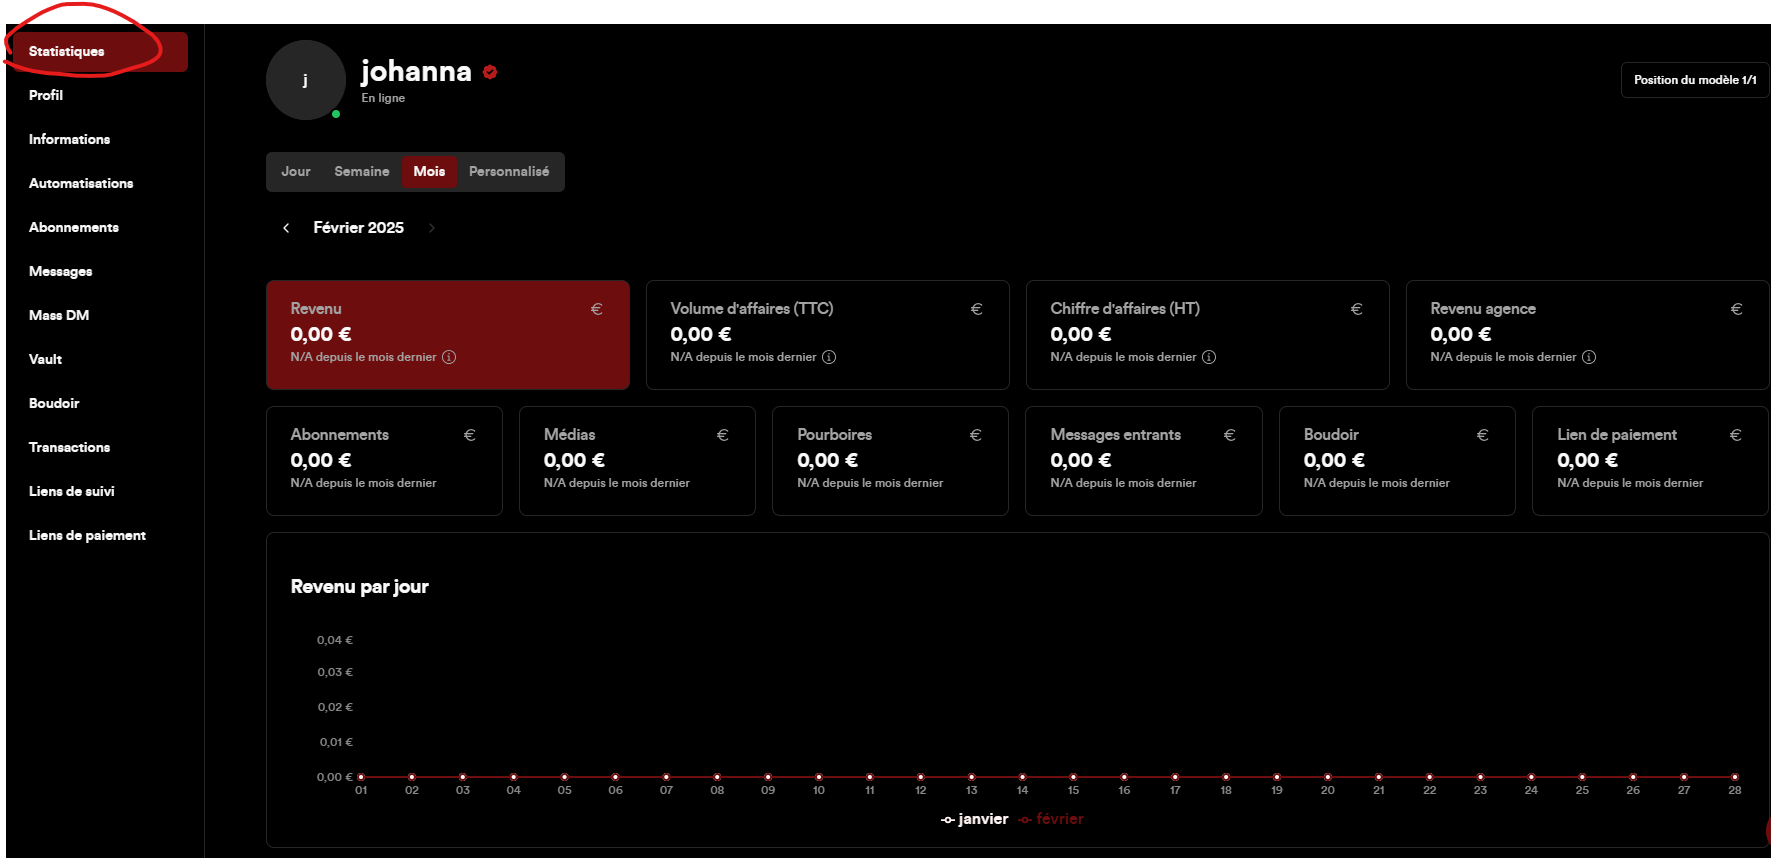Viewport: 1771px width, 858px height.
Task: Open Transactions page
Action: 69,447
